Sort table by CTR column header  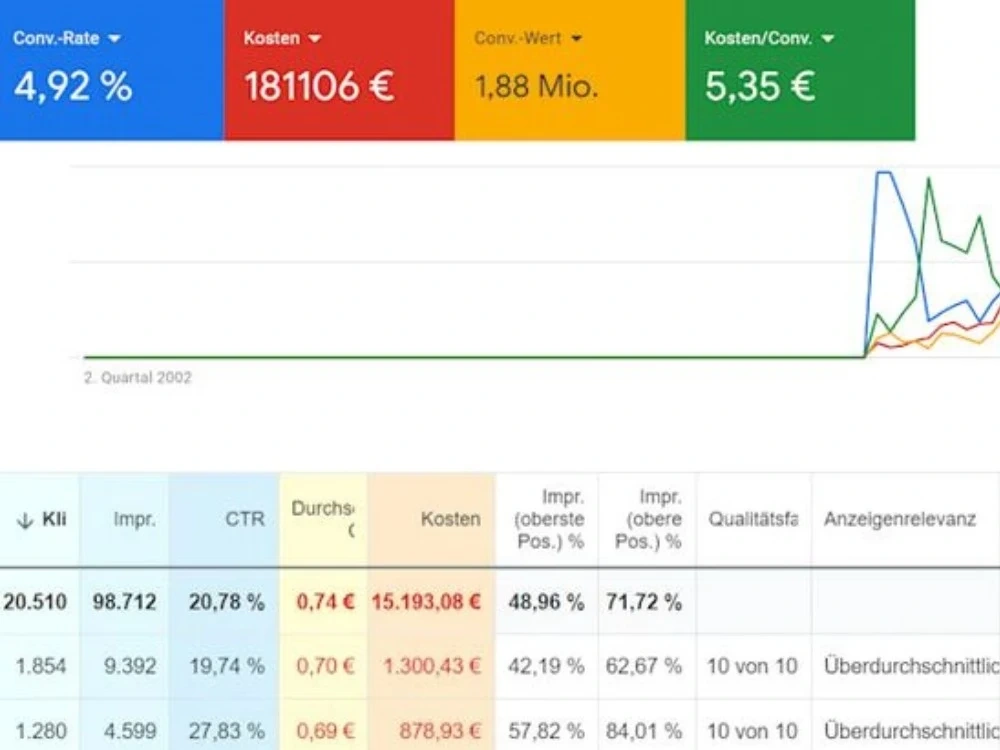tap(245, 519)
